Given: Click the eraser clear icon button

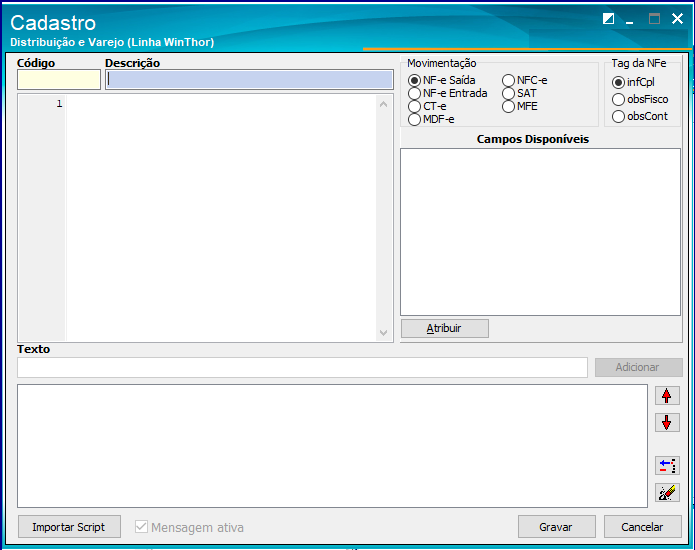Looking at the screenshot, I should click(x=667, y=492).
